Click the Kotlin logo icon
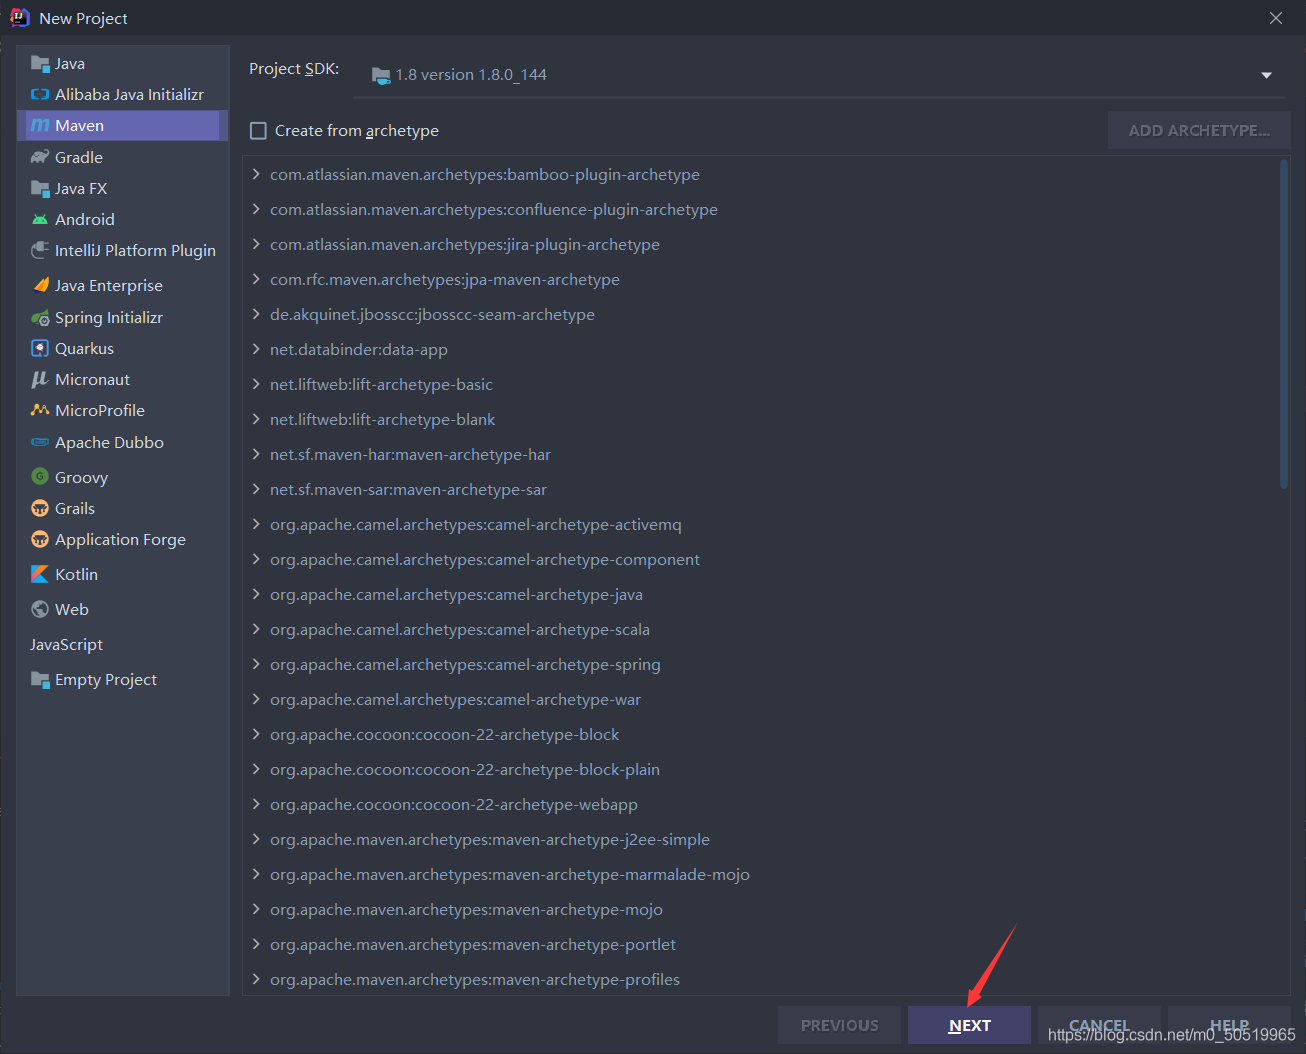Screen dimensions: 1306x1054 (40, 574)
